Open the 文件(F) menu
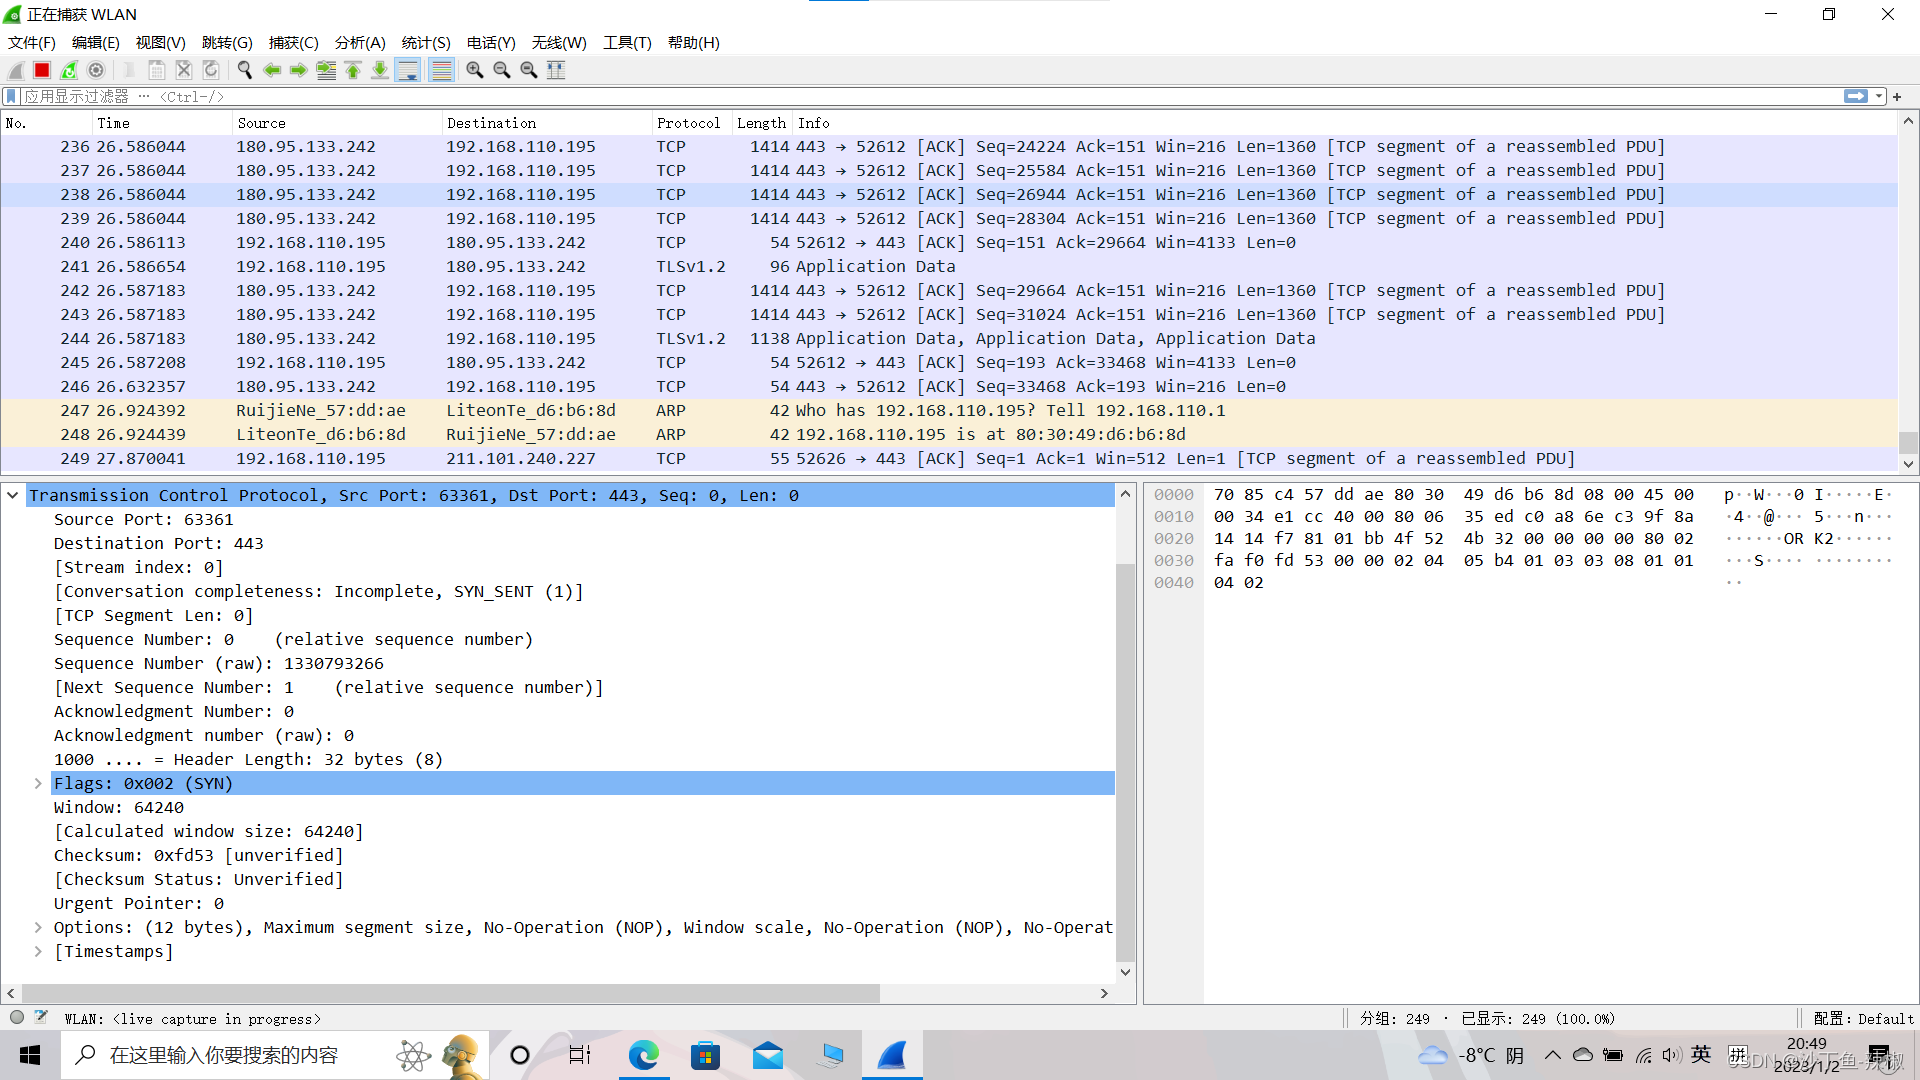 point(32,42)
